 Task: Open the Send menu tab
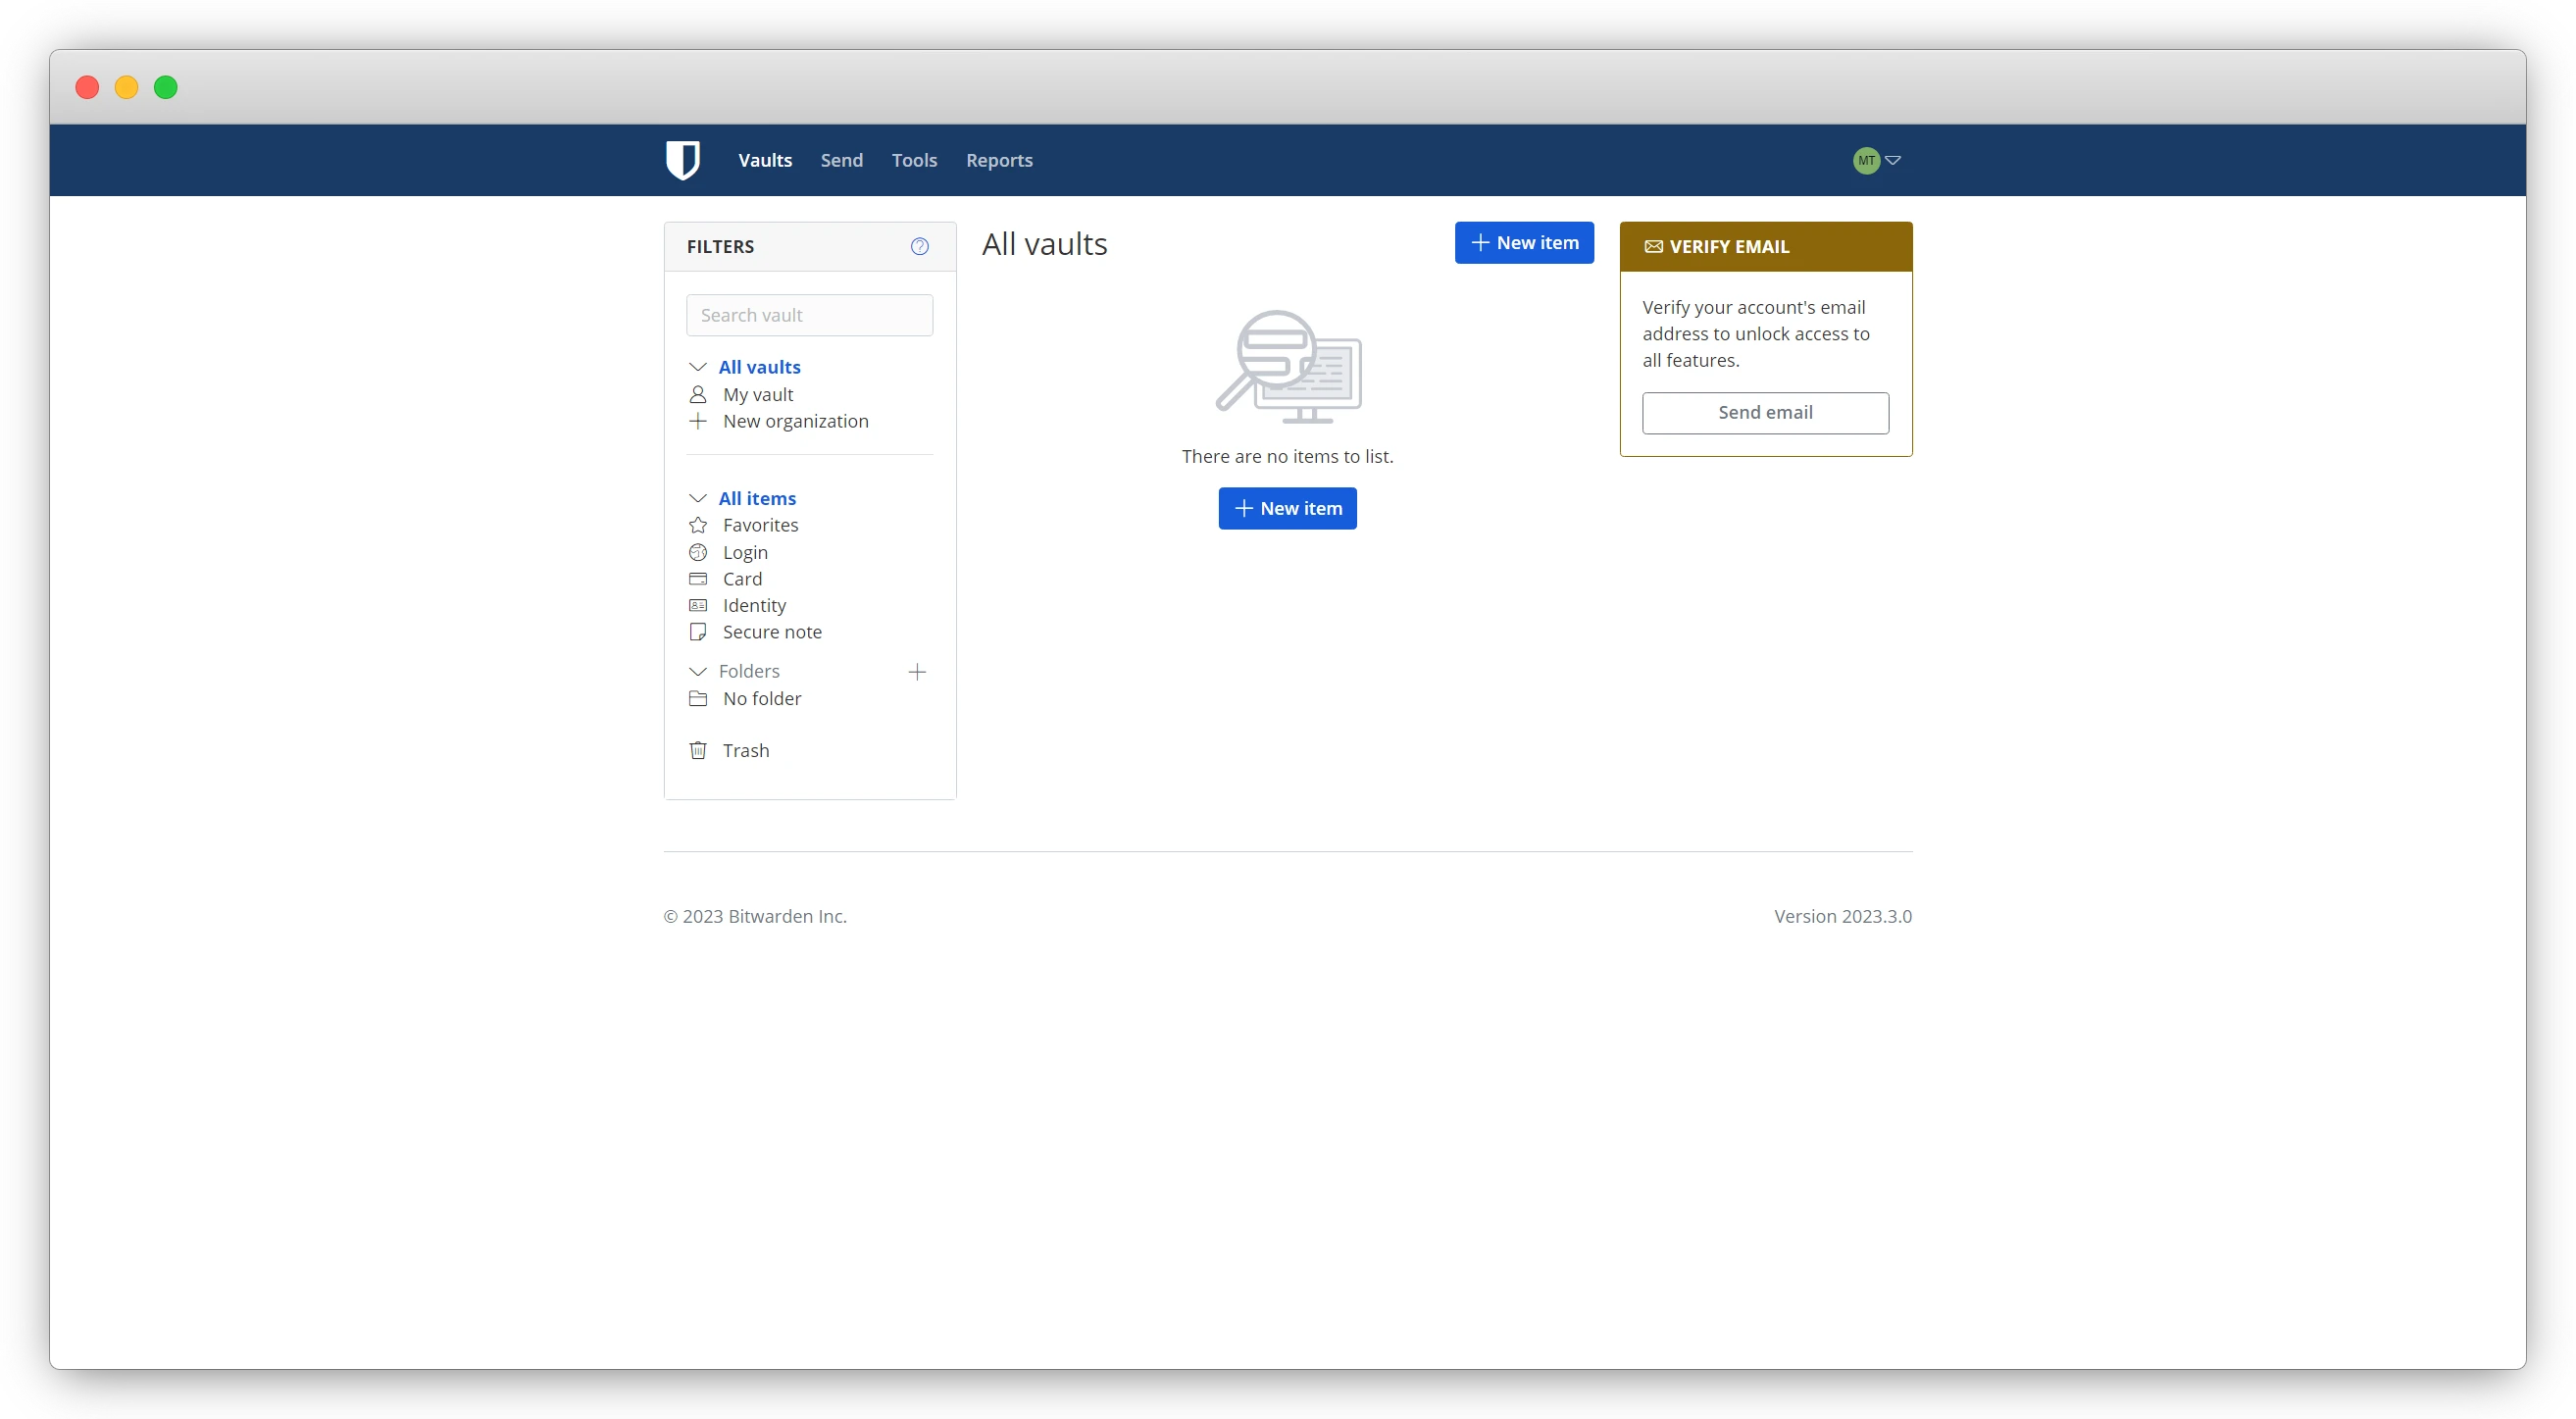point(841,160)
